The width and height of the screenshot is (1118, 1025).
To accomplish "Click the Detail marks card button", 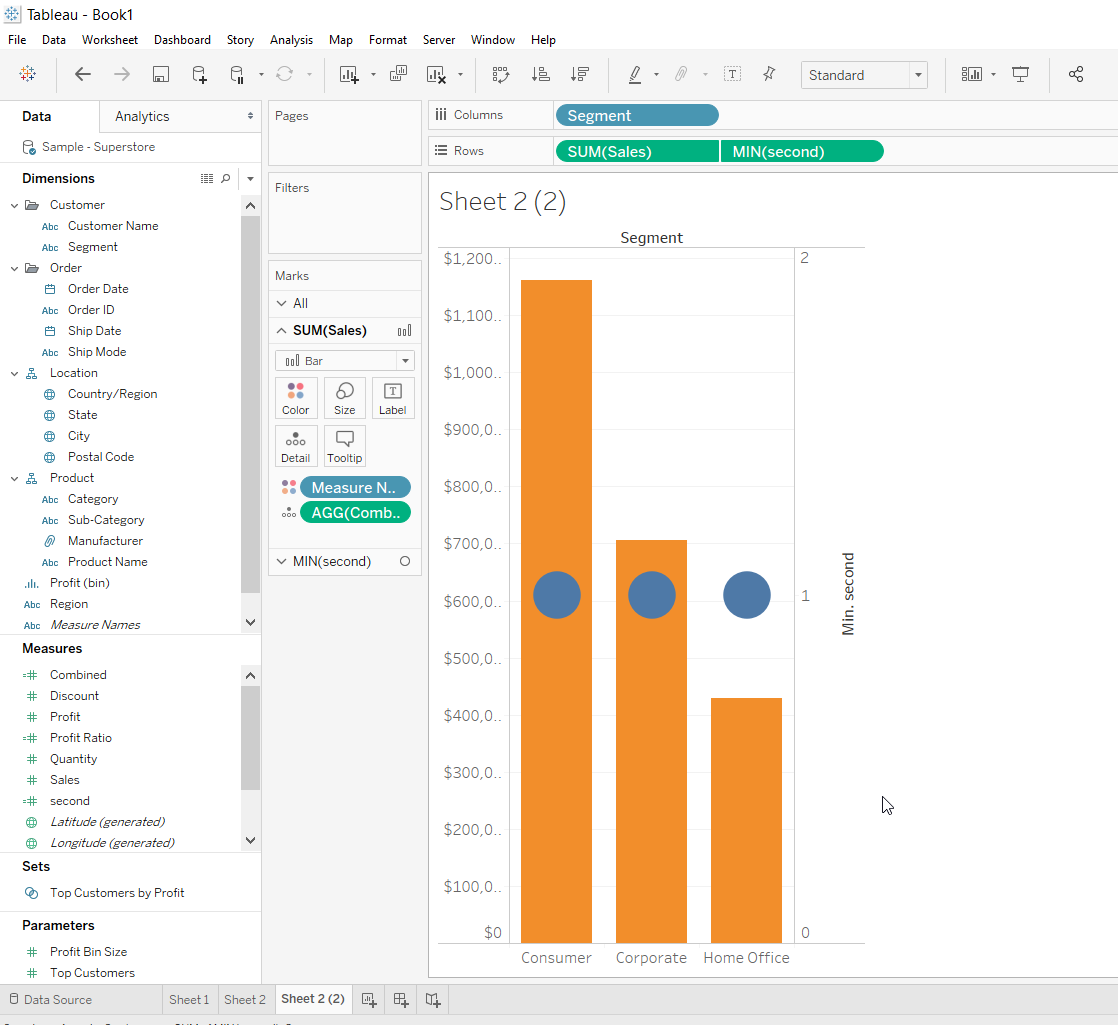I will [296, 446].
